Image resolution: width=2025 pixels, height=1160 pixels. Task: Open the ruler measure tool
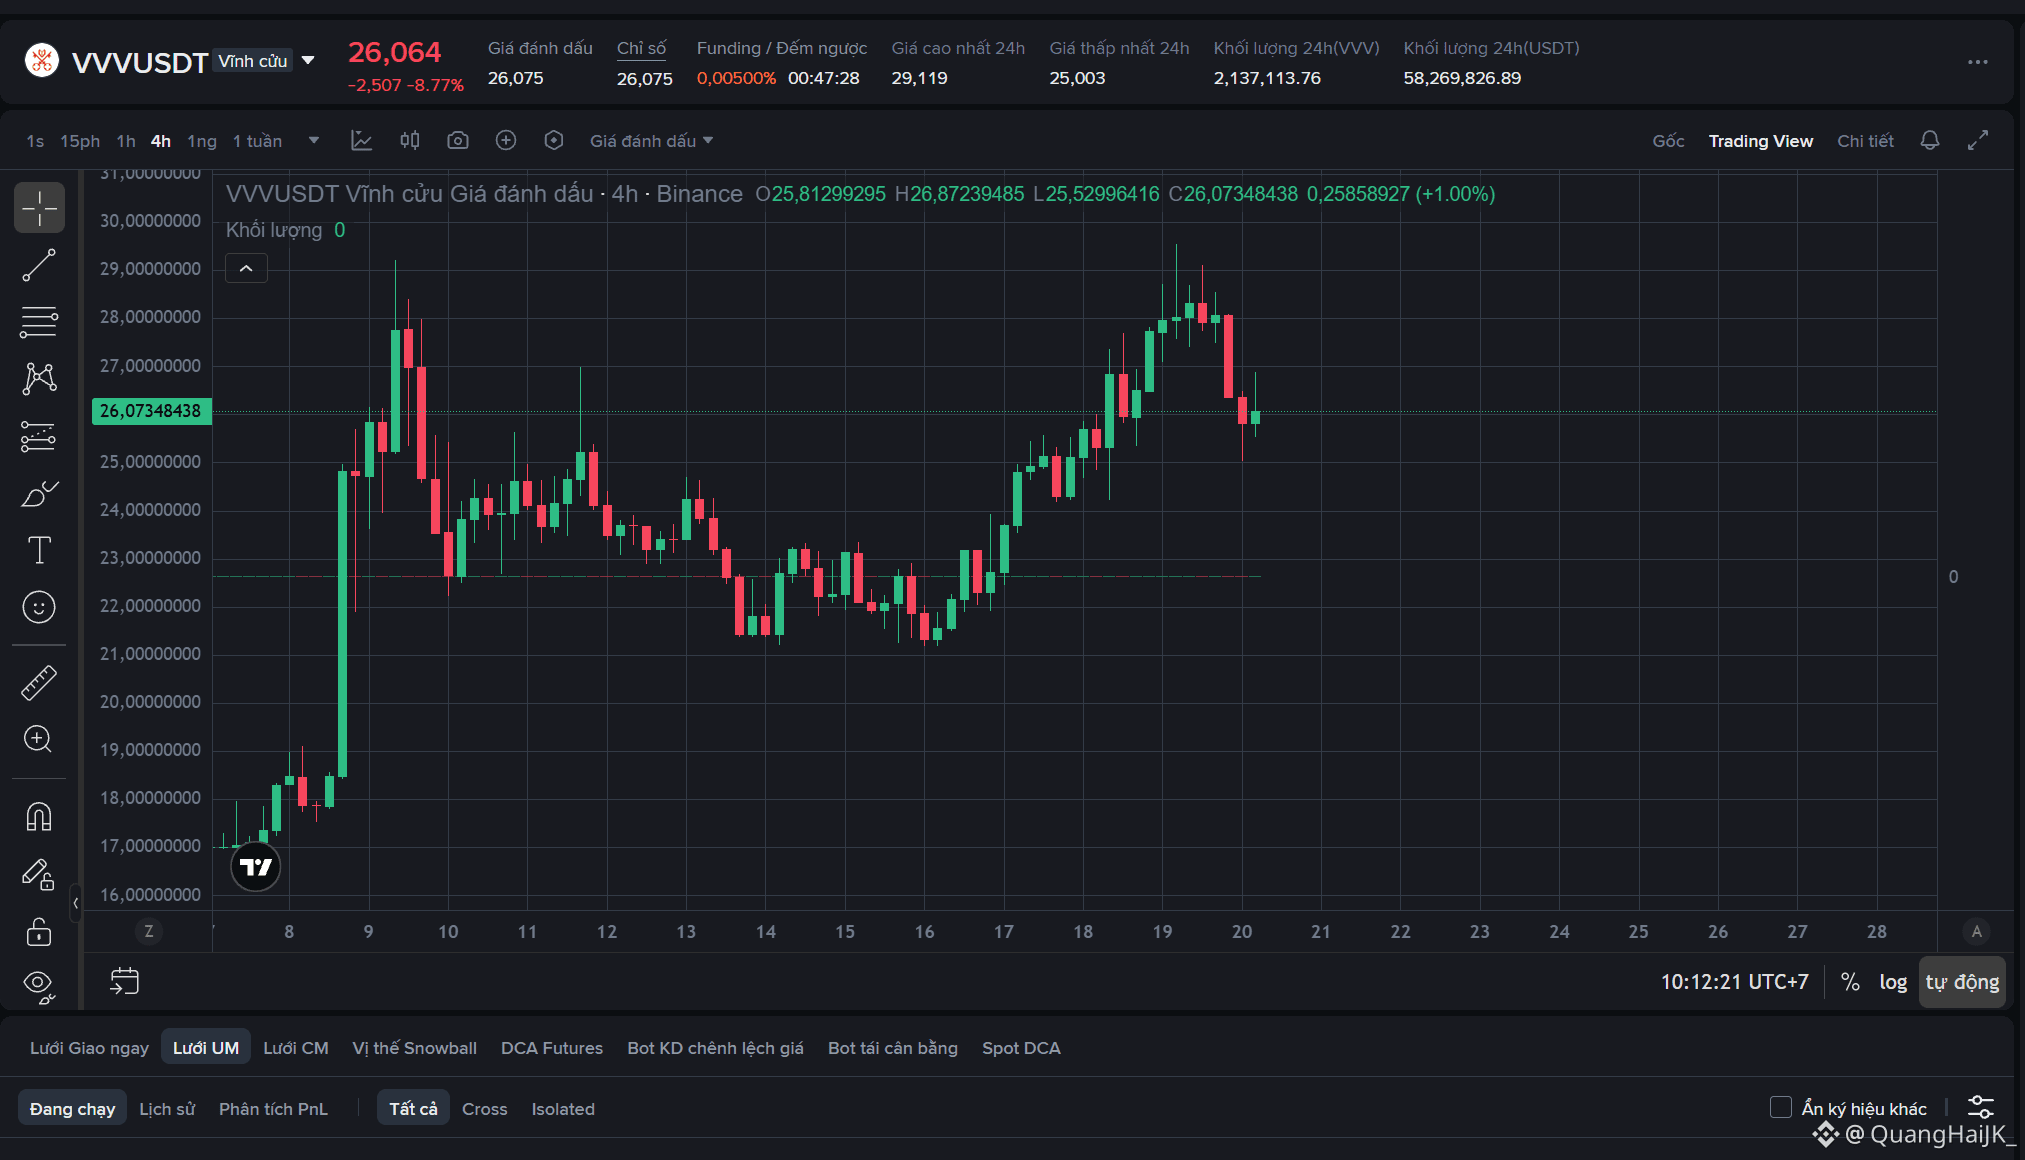point(39,683)
